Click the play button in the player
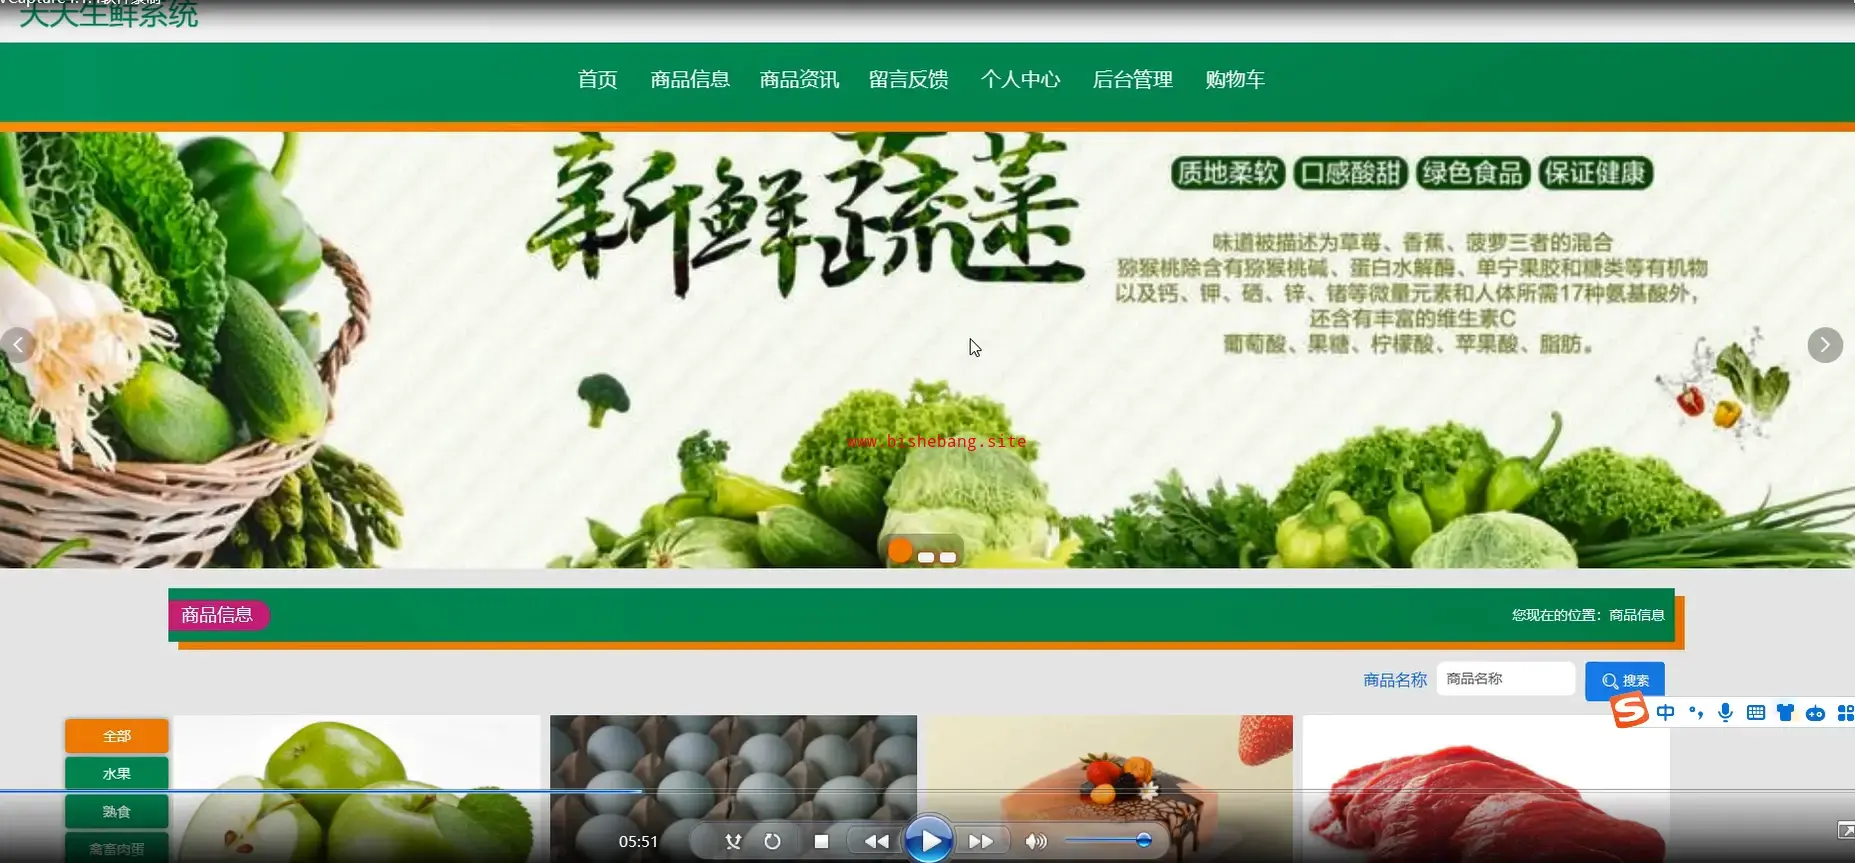Viewport: 1855px width, 863px height. pyautogui.click(x=929, y=840)
